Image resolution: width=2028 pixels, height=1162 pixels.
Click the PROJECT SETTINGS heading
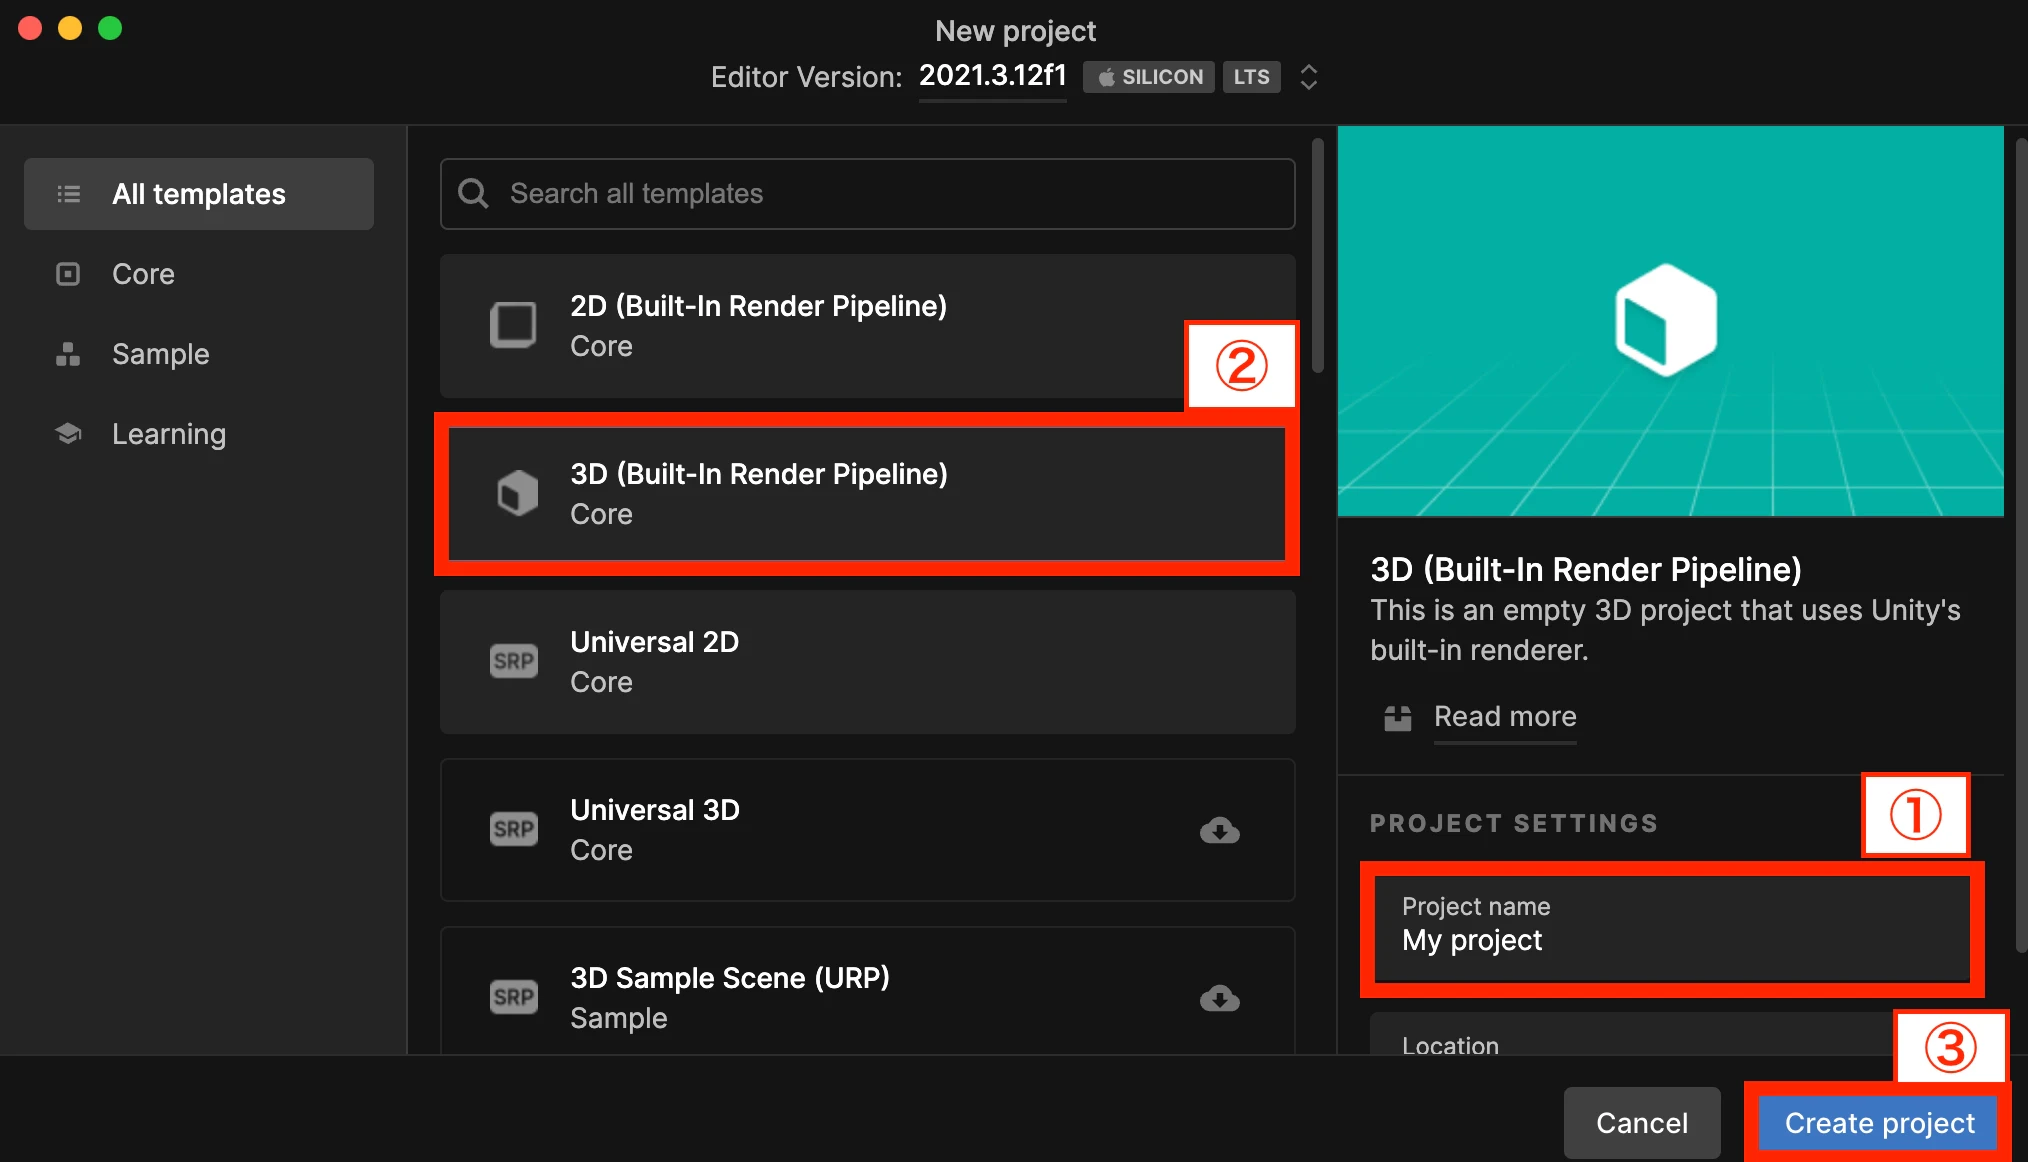pos(1514,823)
